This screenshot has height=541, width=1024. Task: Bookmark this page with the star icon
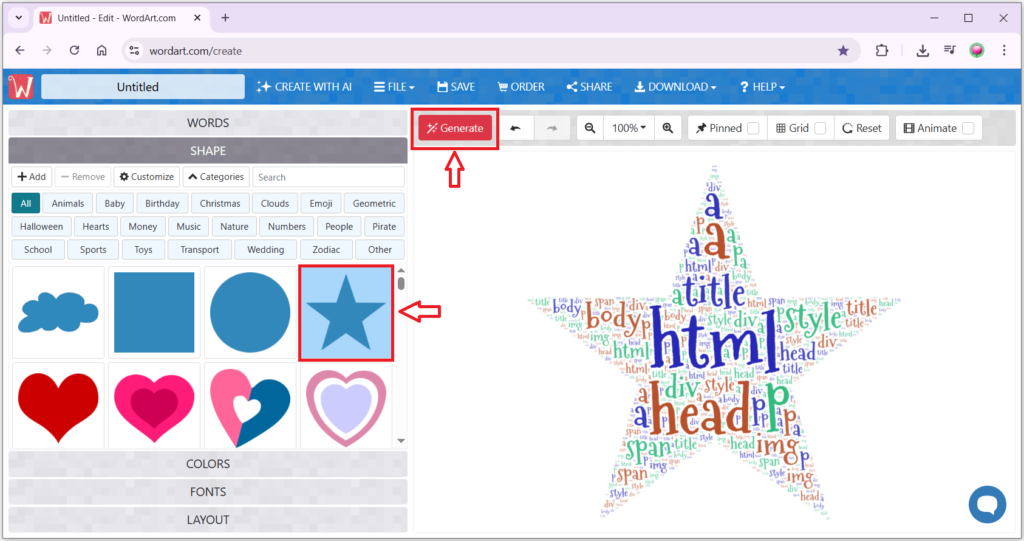pos(843,50)
